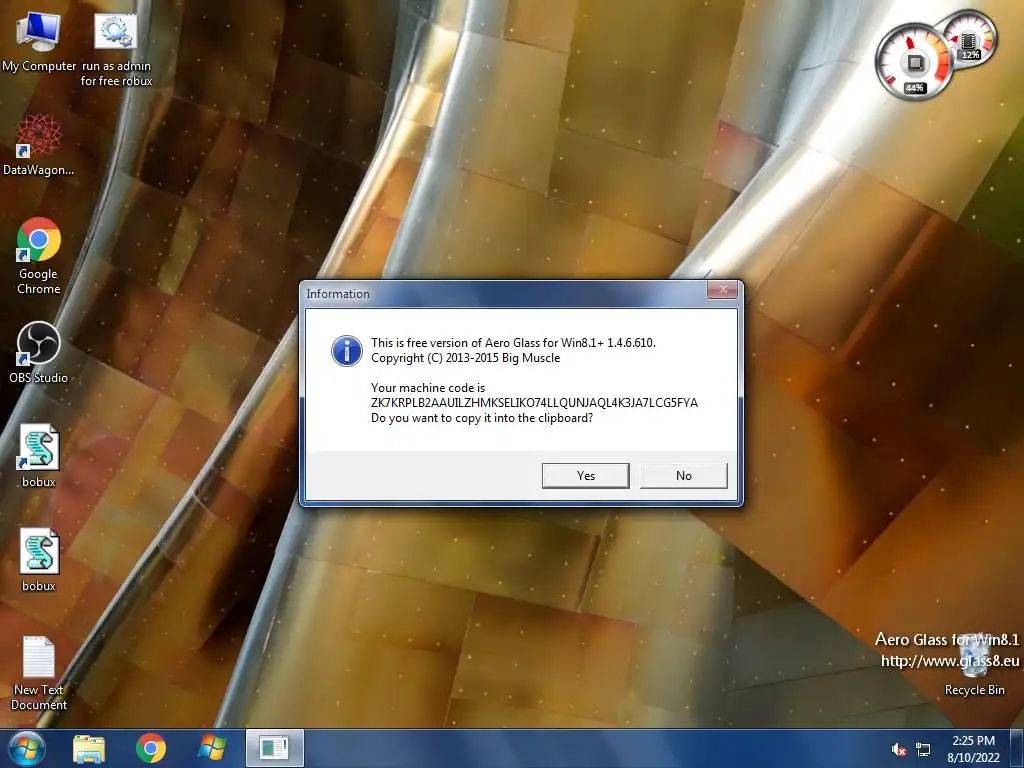Image resolution: width=1024 pixels, height=768 pixels.
Task: Select the New Text Document icon
Action: point(39,673)
